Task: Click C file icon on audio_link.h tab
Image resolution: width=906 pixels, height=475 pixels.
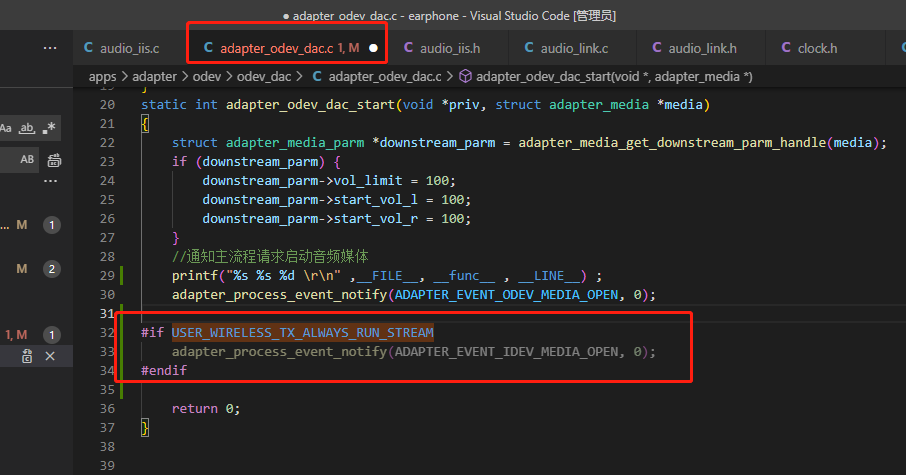Action: pyautogui.click(x=657, y=47)
